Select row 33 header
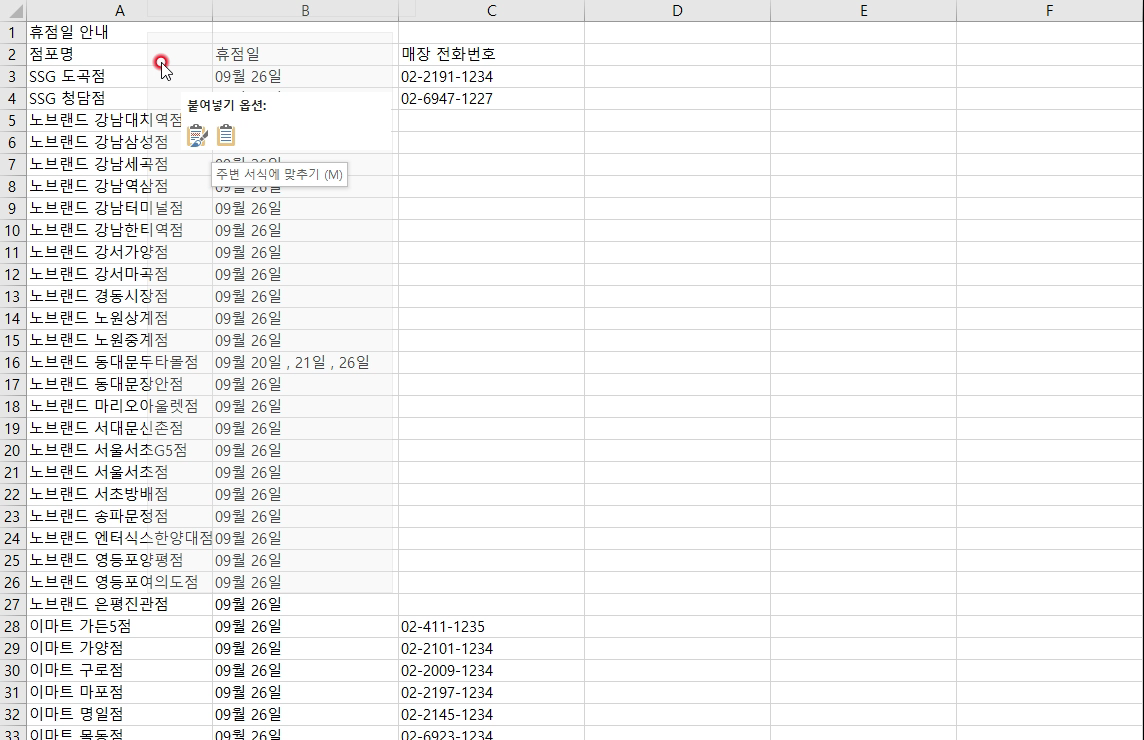 pyautogui.click(x=13, y=733)
